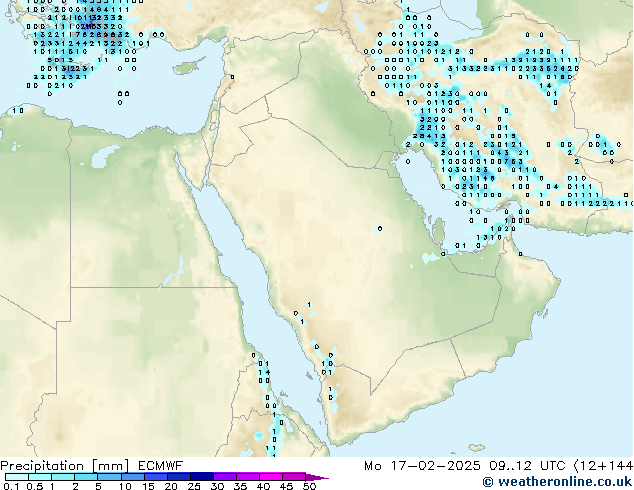Select the 35–40 mm legend swatch
This screenshot has width=634, height=490.
click(x=248, y=477)
